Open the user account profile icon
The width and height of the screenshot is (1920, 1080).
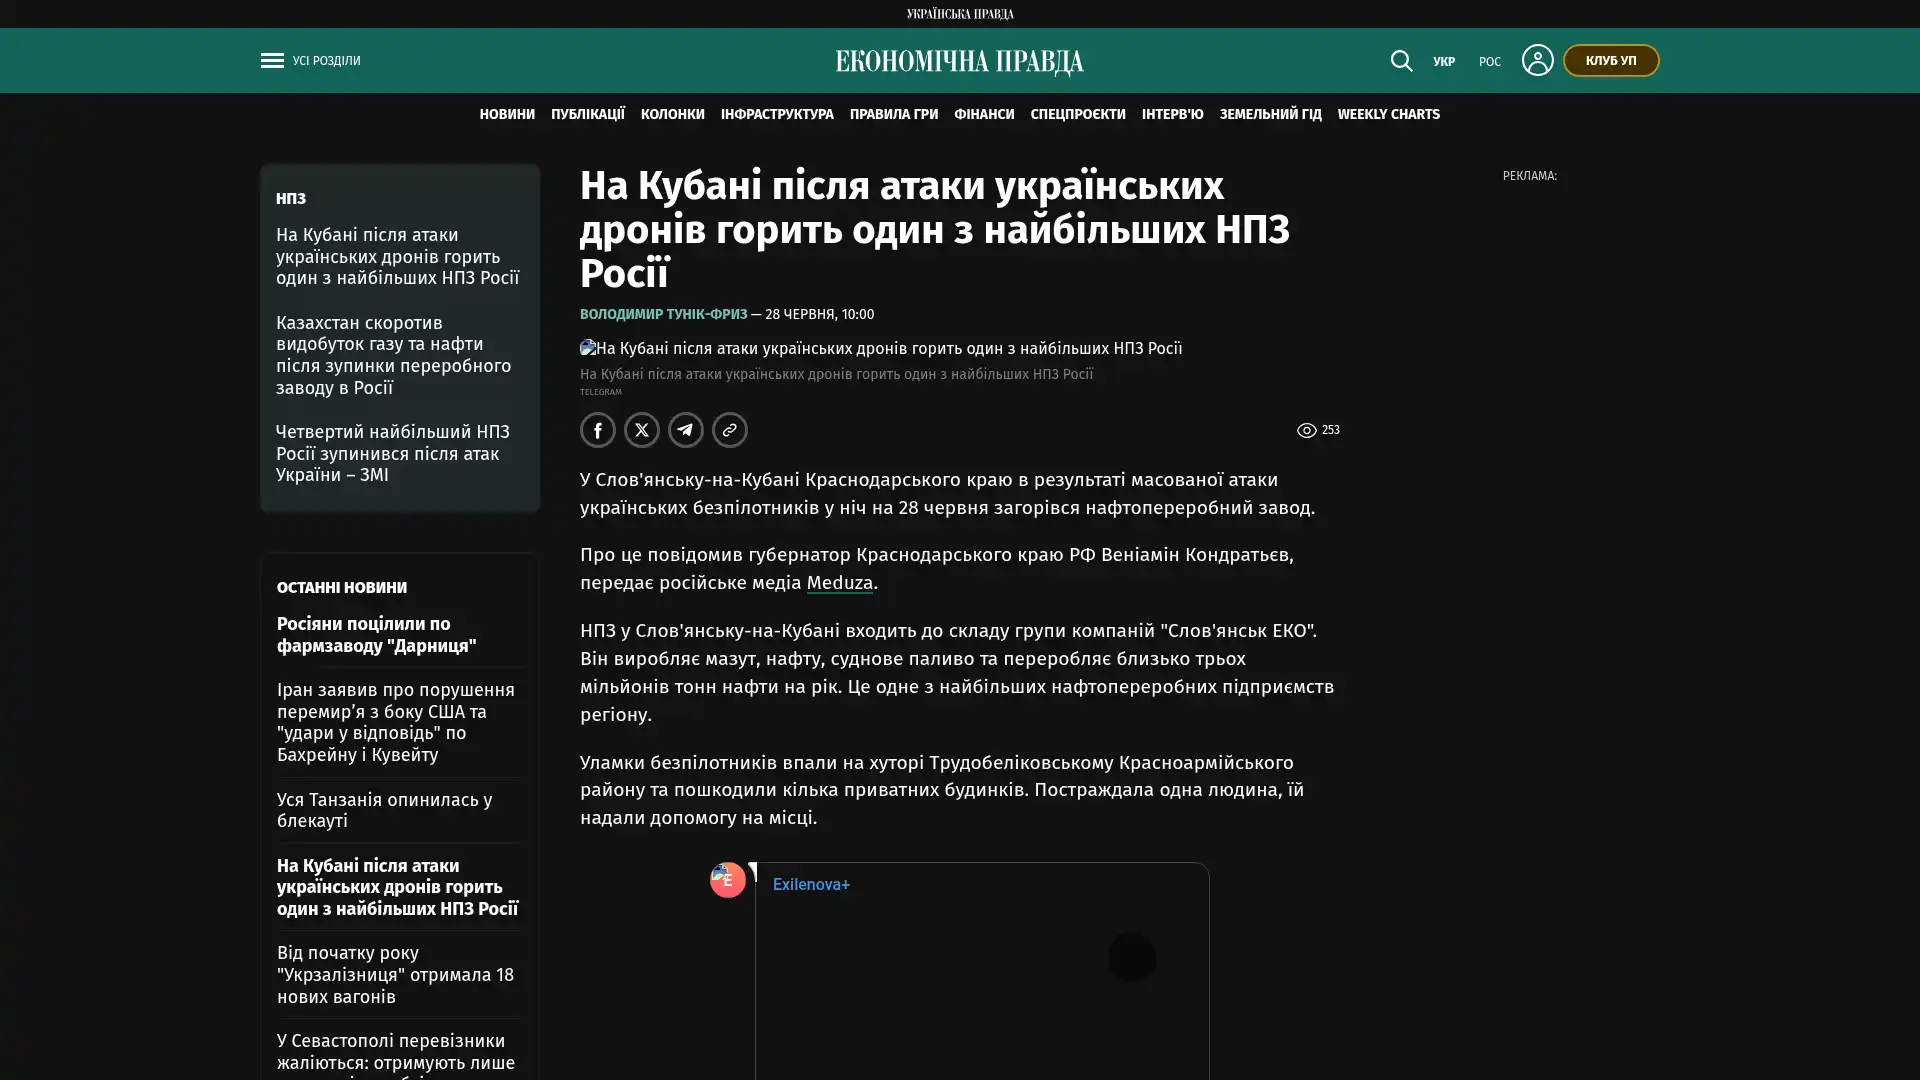coord(1537,60)
